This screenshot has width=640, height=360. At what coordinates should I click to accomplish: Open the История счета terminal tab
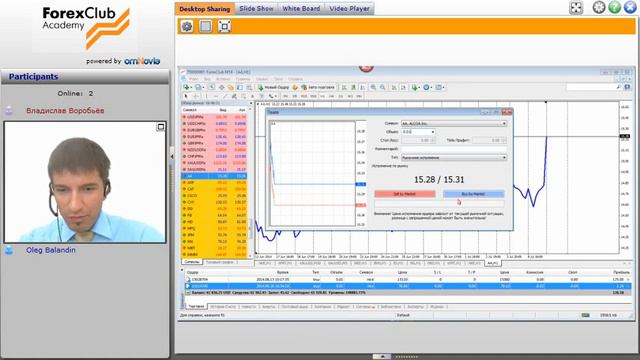[x=223, y=307]
